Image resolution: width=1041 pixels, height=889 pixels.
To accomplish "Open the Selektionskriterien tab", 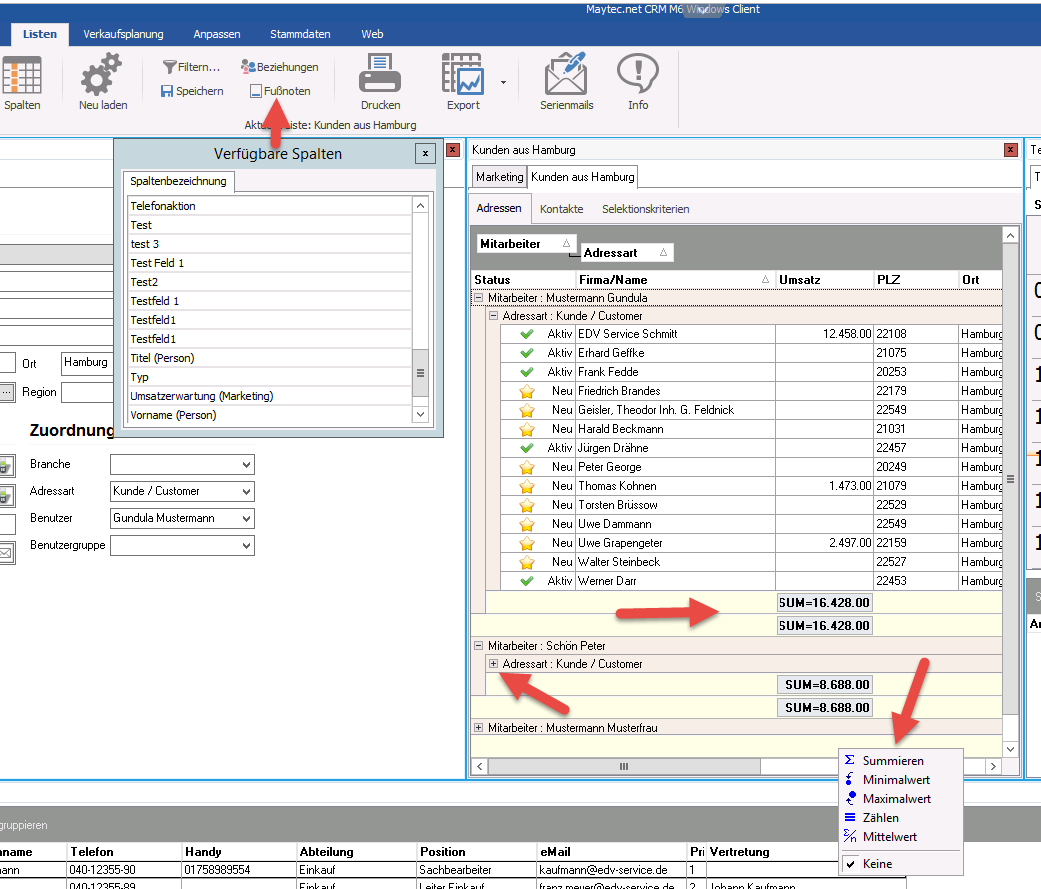I will (645, 209).
